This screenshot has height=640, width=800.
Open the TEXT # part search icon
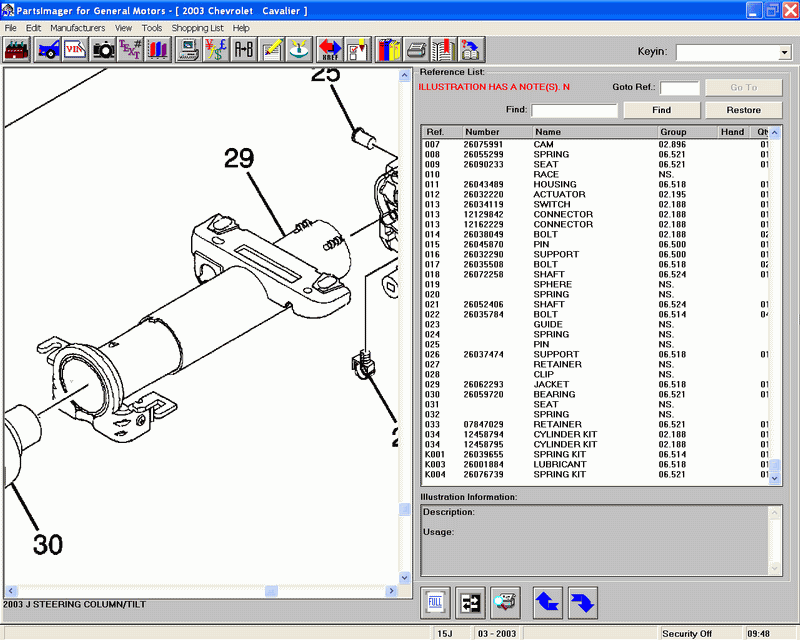(x=130, y=50)
